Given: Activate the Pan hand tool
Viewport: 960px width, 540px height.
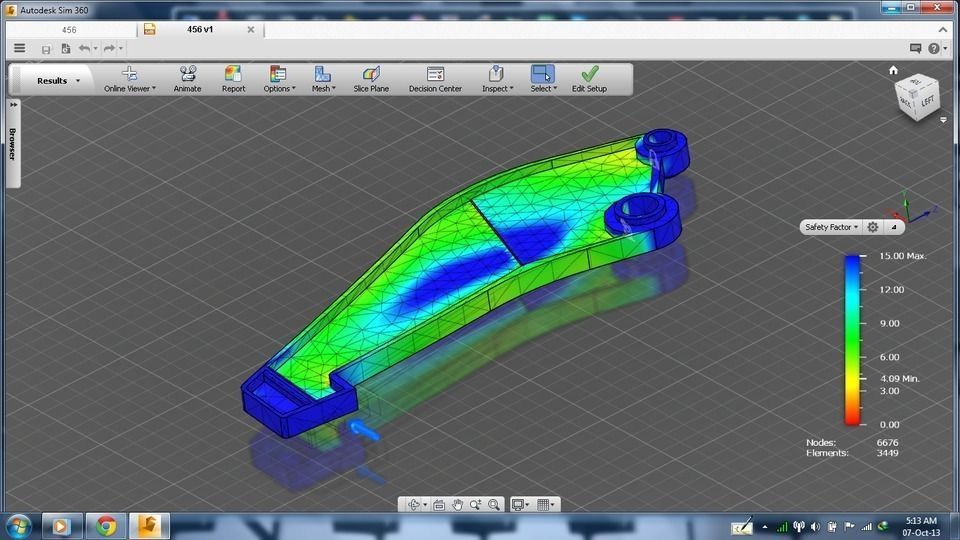Looking at the screenshot, I should point(457,504).
